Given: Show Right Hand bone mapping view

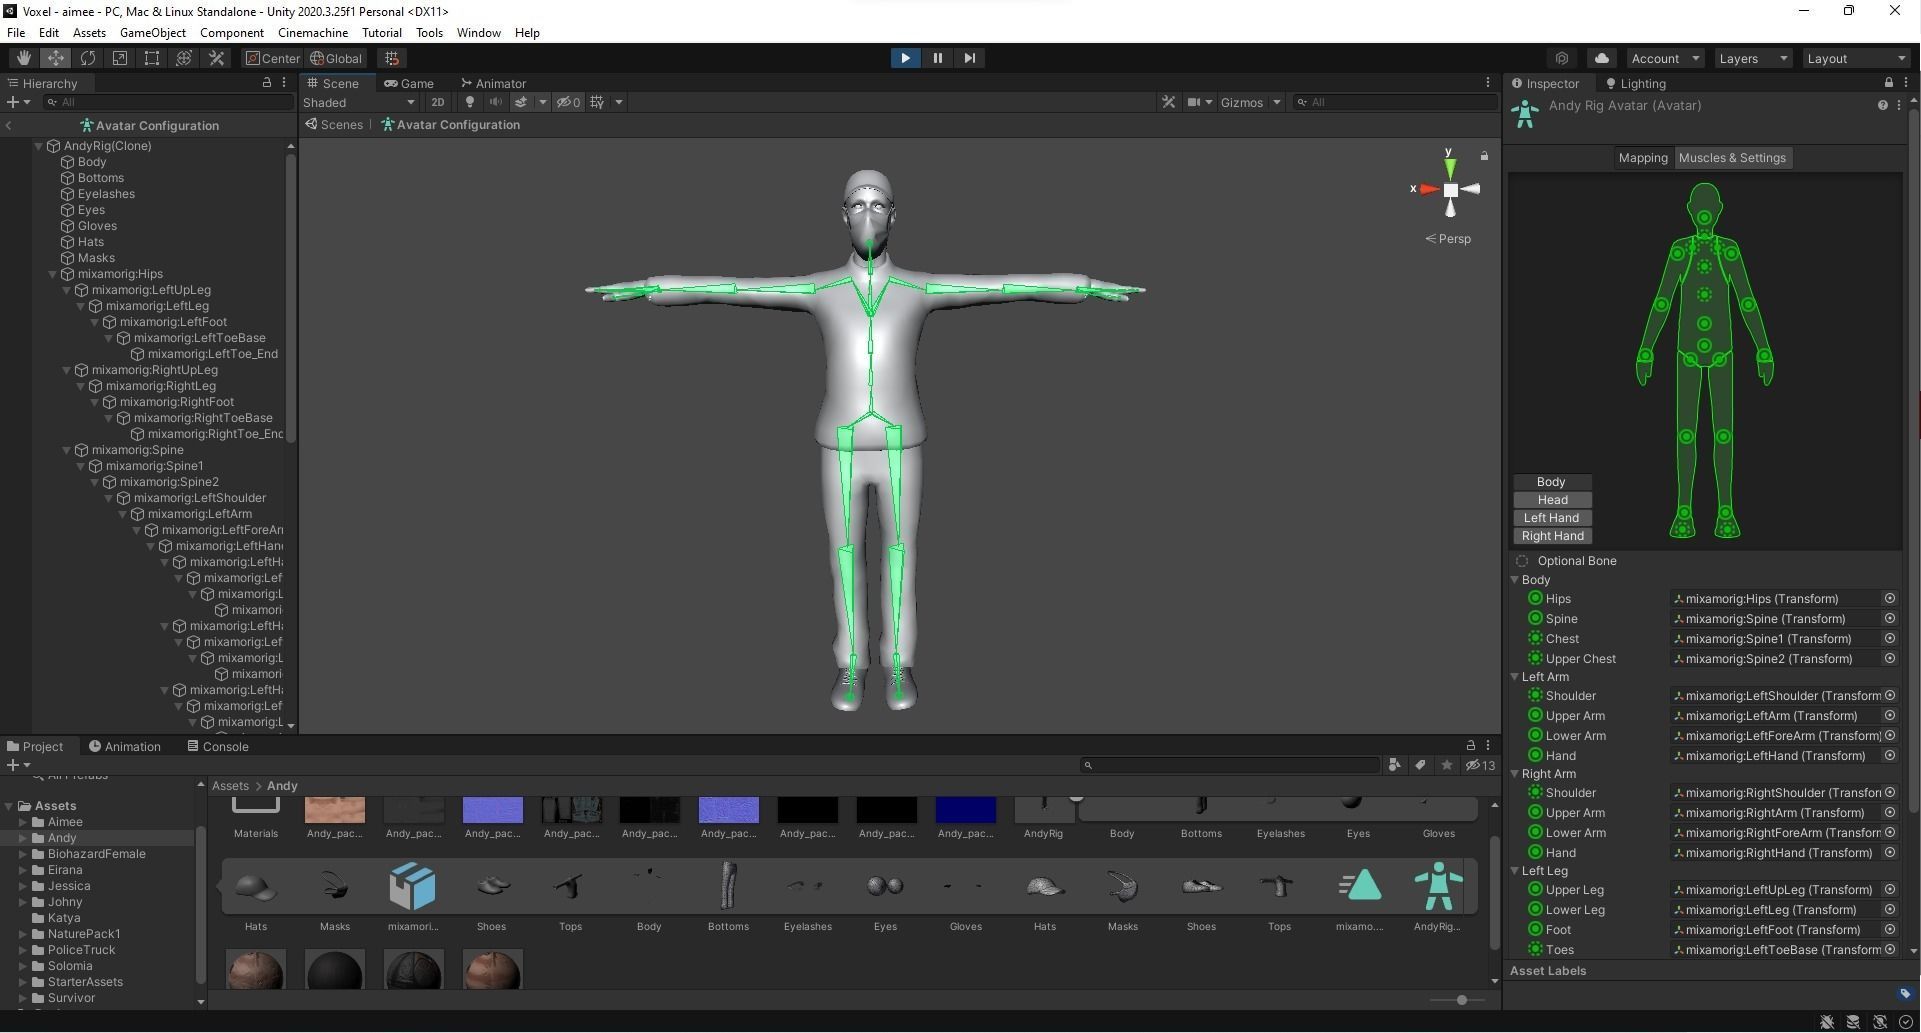Looking at the screenshot, I should click(x=1552, y=536).
